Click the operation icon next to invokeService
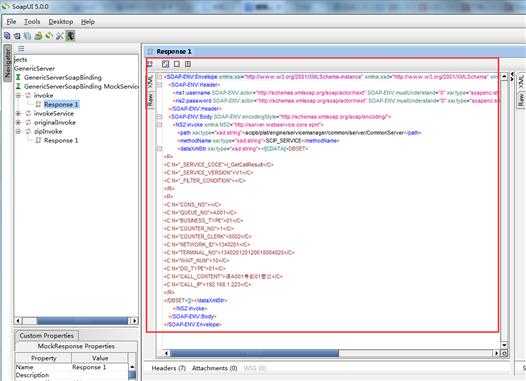The image size is (526, 381). 29,113
